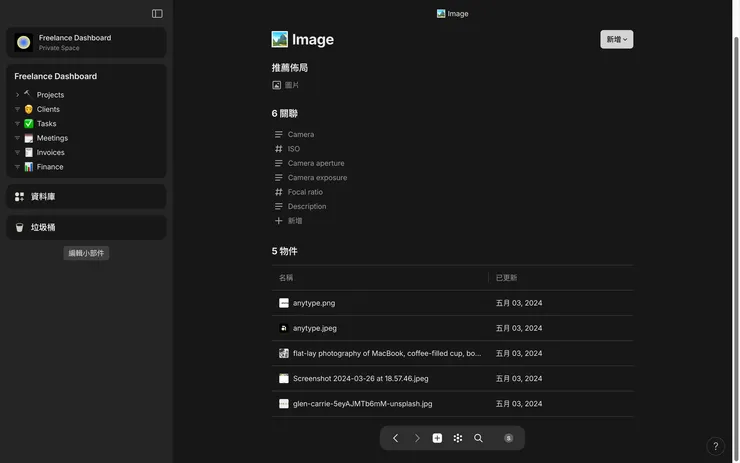Click the Screenshot 2024-03-26 thumbnail icon
The width and height of the screenshot is (740, 463).
(284, 379)
